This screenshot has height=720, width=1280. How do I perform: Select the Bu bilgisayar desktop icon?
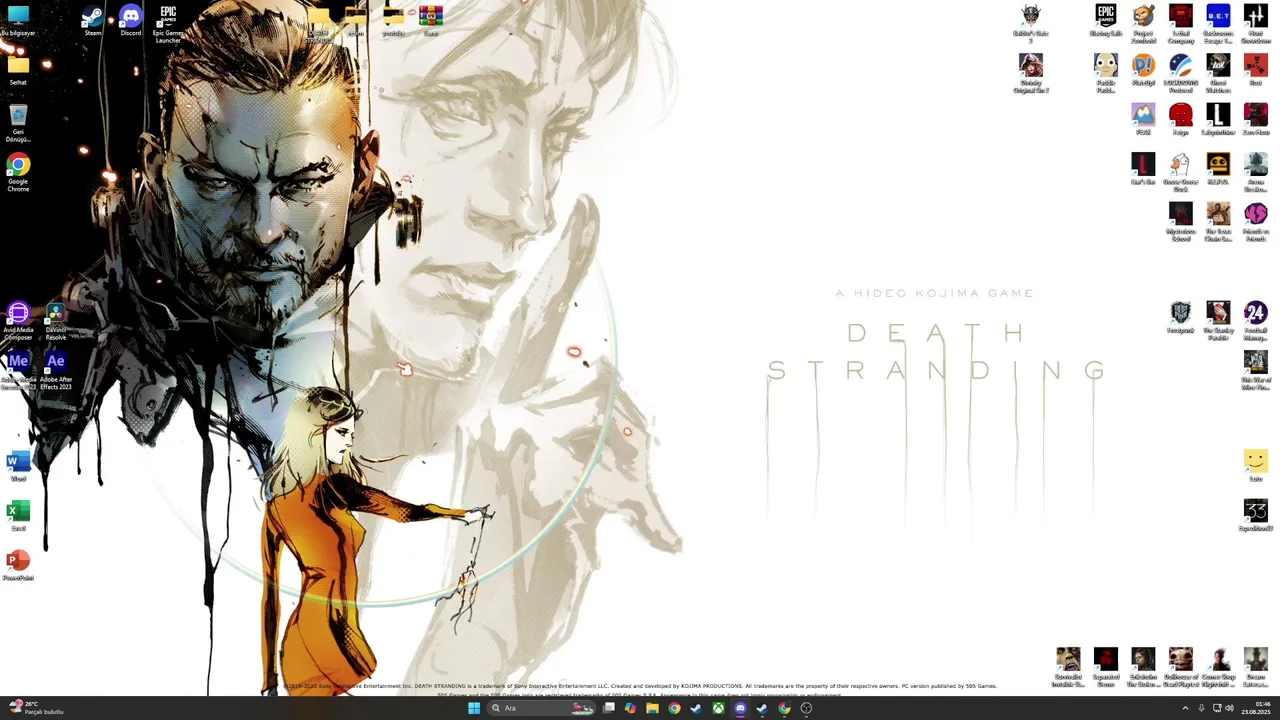tap(18, 20)
